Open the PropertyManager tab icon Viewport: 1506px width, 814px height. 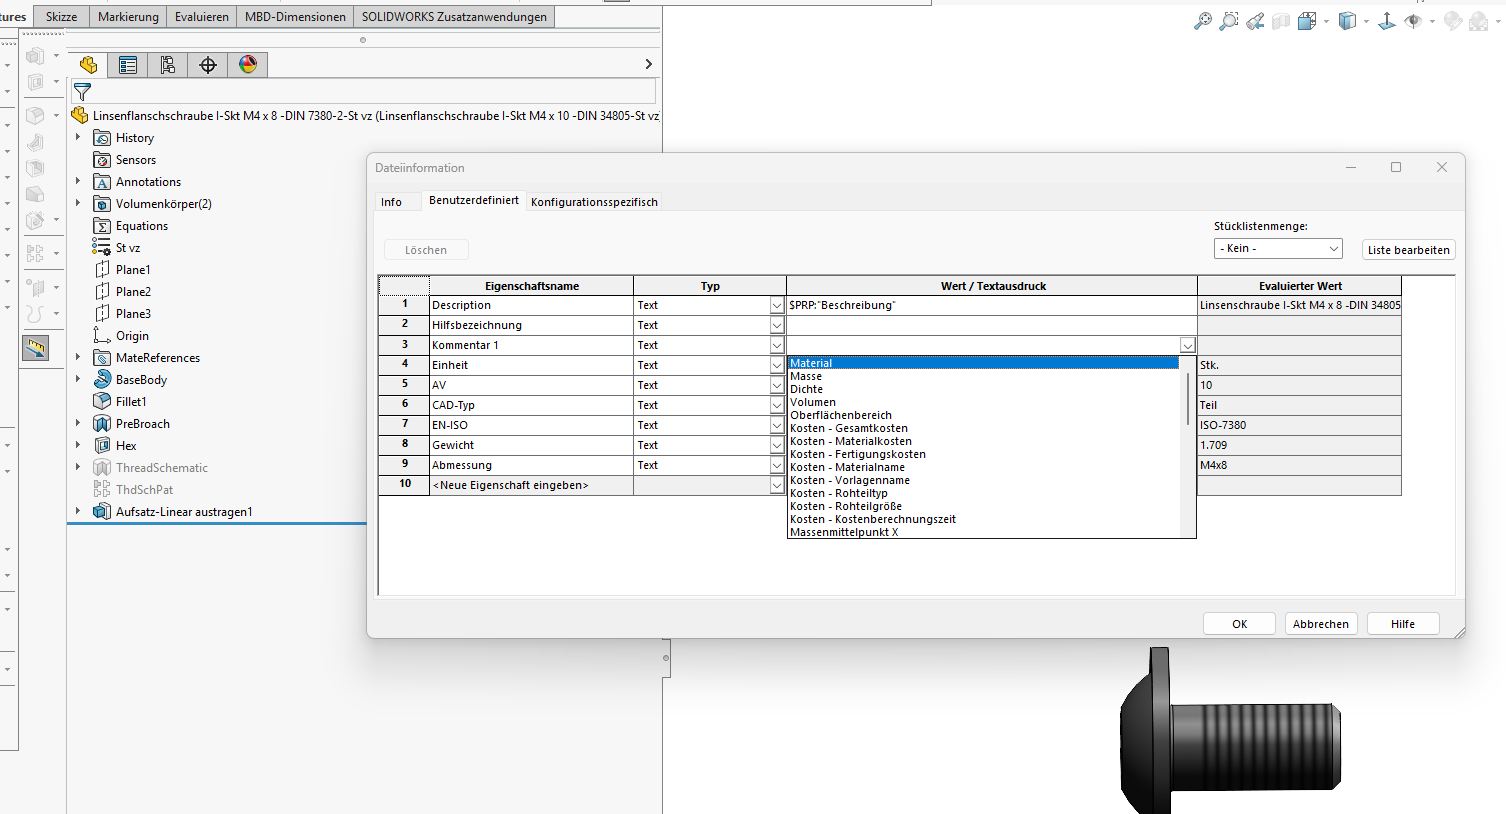[128, 65]
